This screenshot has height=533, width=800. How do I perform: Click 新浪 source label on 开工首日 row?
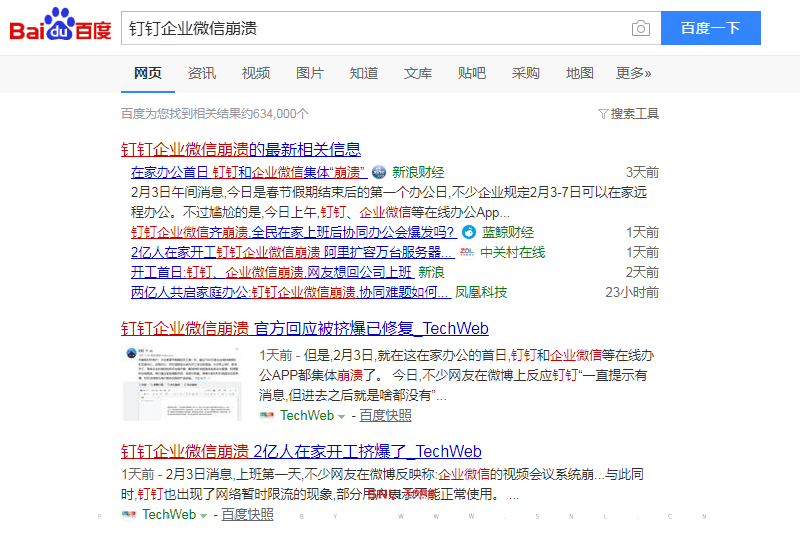431,272
